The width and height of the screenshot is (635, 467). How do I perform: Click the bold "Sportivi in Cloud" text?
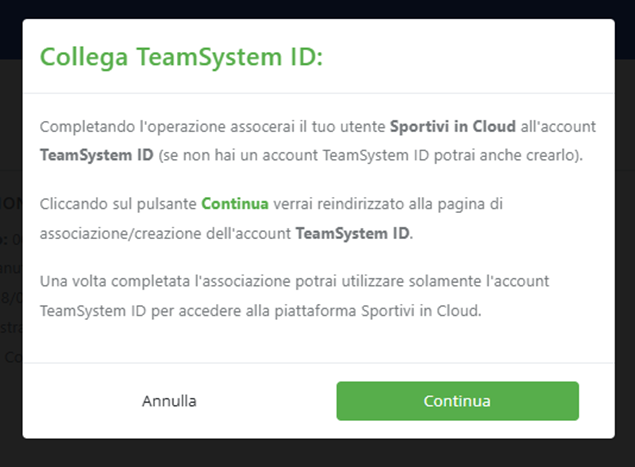tap(453, 128)
